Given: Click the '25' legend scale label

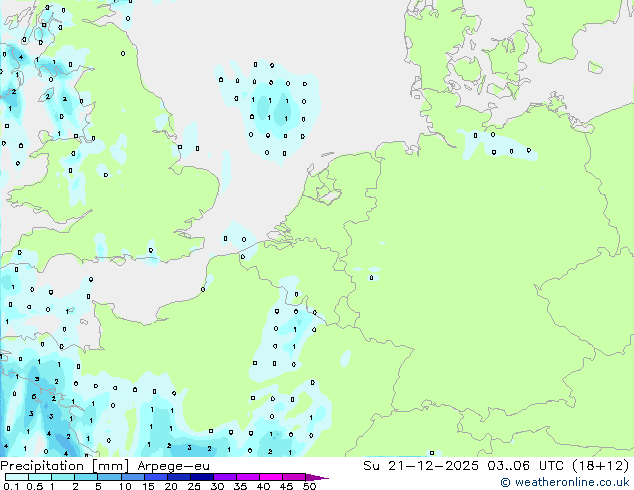Looking at the screenshot, I should 194,486.
